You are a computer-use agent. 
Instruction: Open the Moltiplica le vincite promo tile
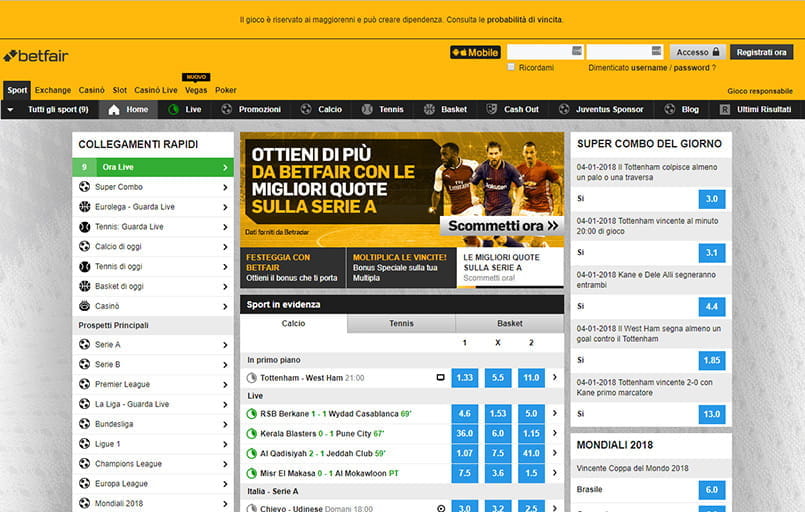(x=400, y=268)
